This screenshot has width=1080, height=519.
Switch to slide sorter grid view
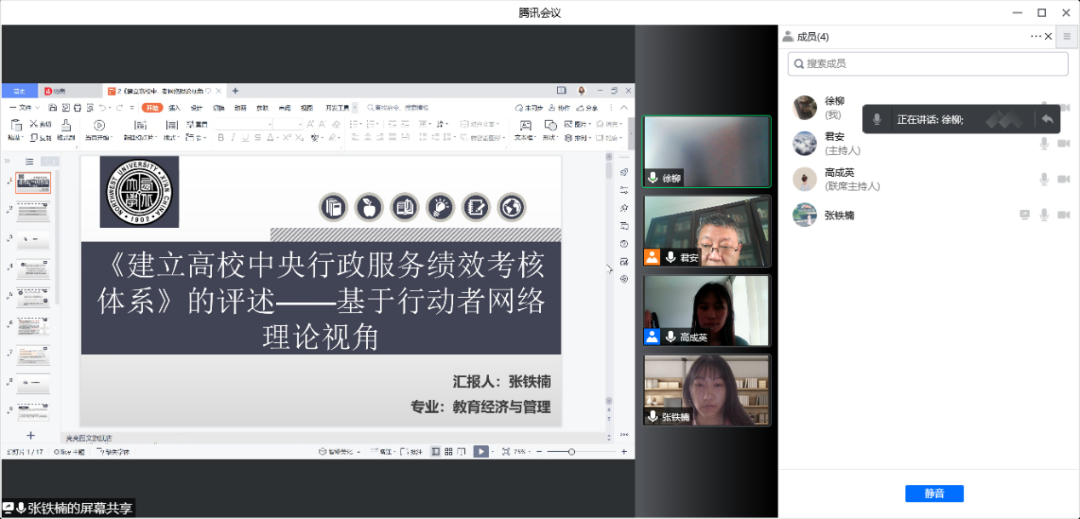[x=448, y=452]
